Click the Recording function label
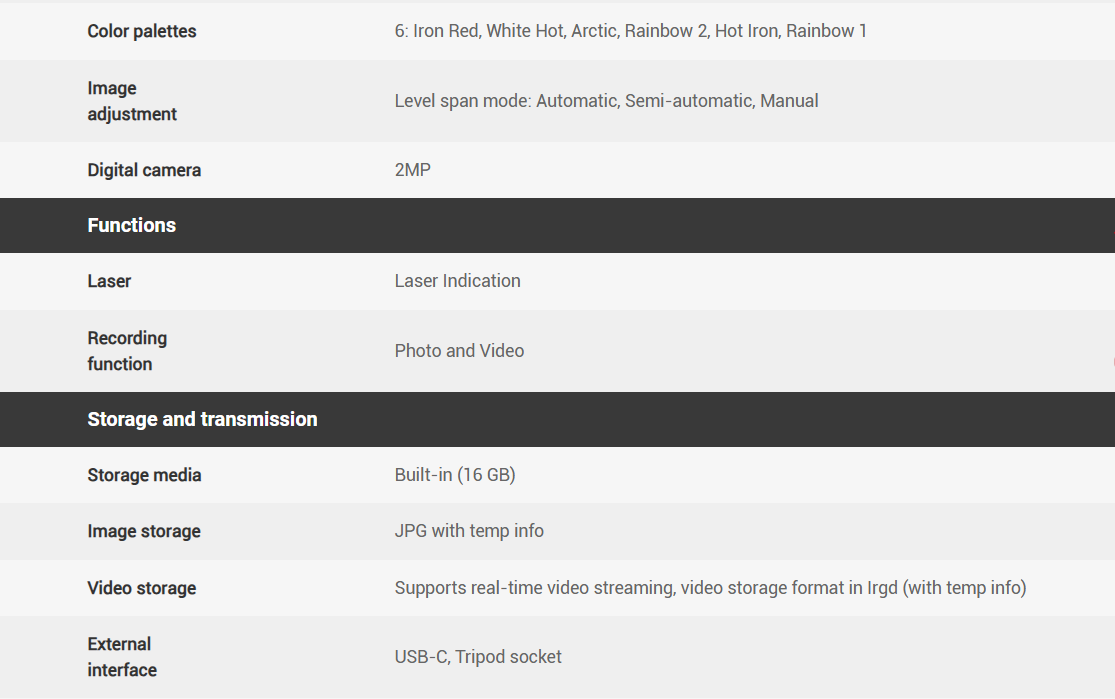 pyautogui.click(x=127, y=351)
